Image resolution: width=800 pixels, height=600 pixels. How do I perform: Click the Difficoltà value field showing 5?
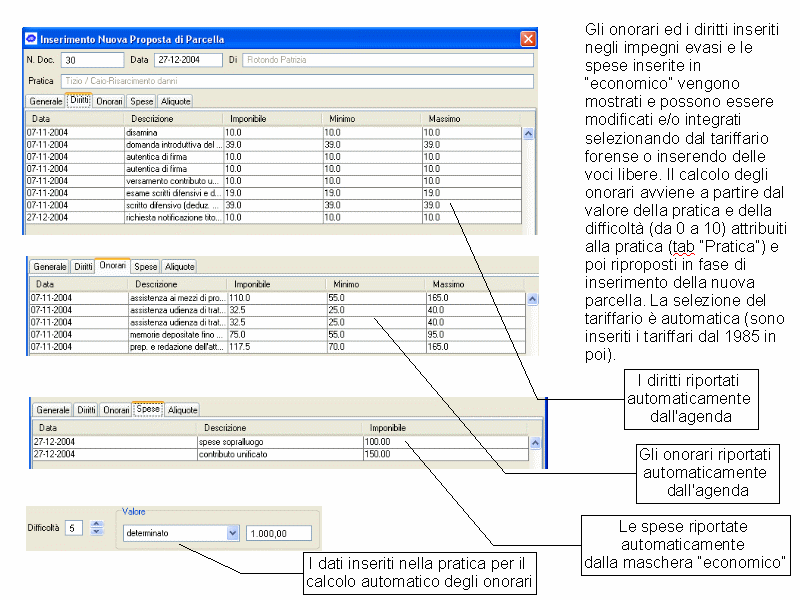tap(73, 528)
